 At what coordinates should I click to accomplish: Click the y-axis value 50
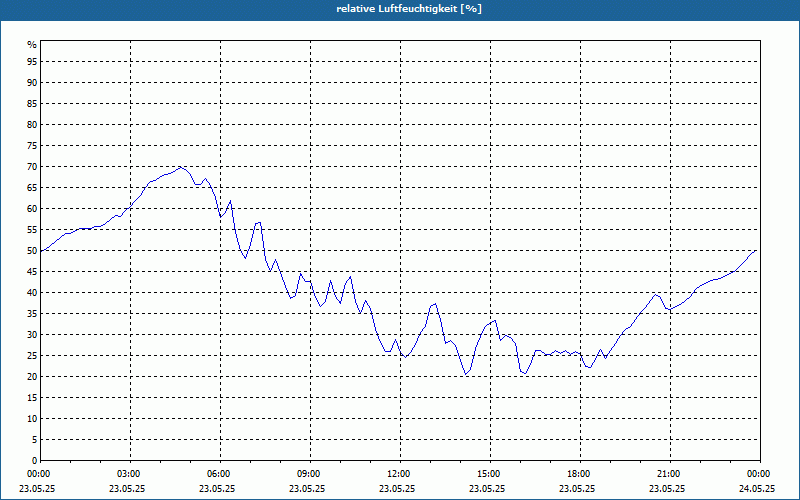tap(32, 251)
